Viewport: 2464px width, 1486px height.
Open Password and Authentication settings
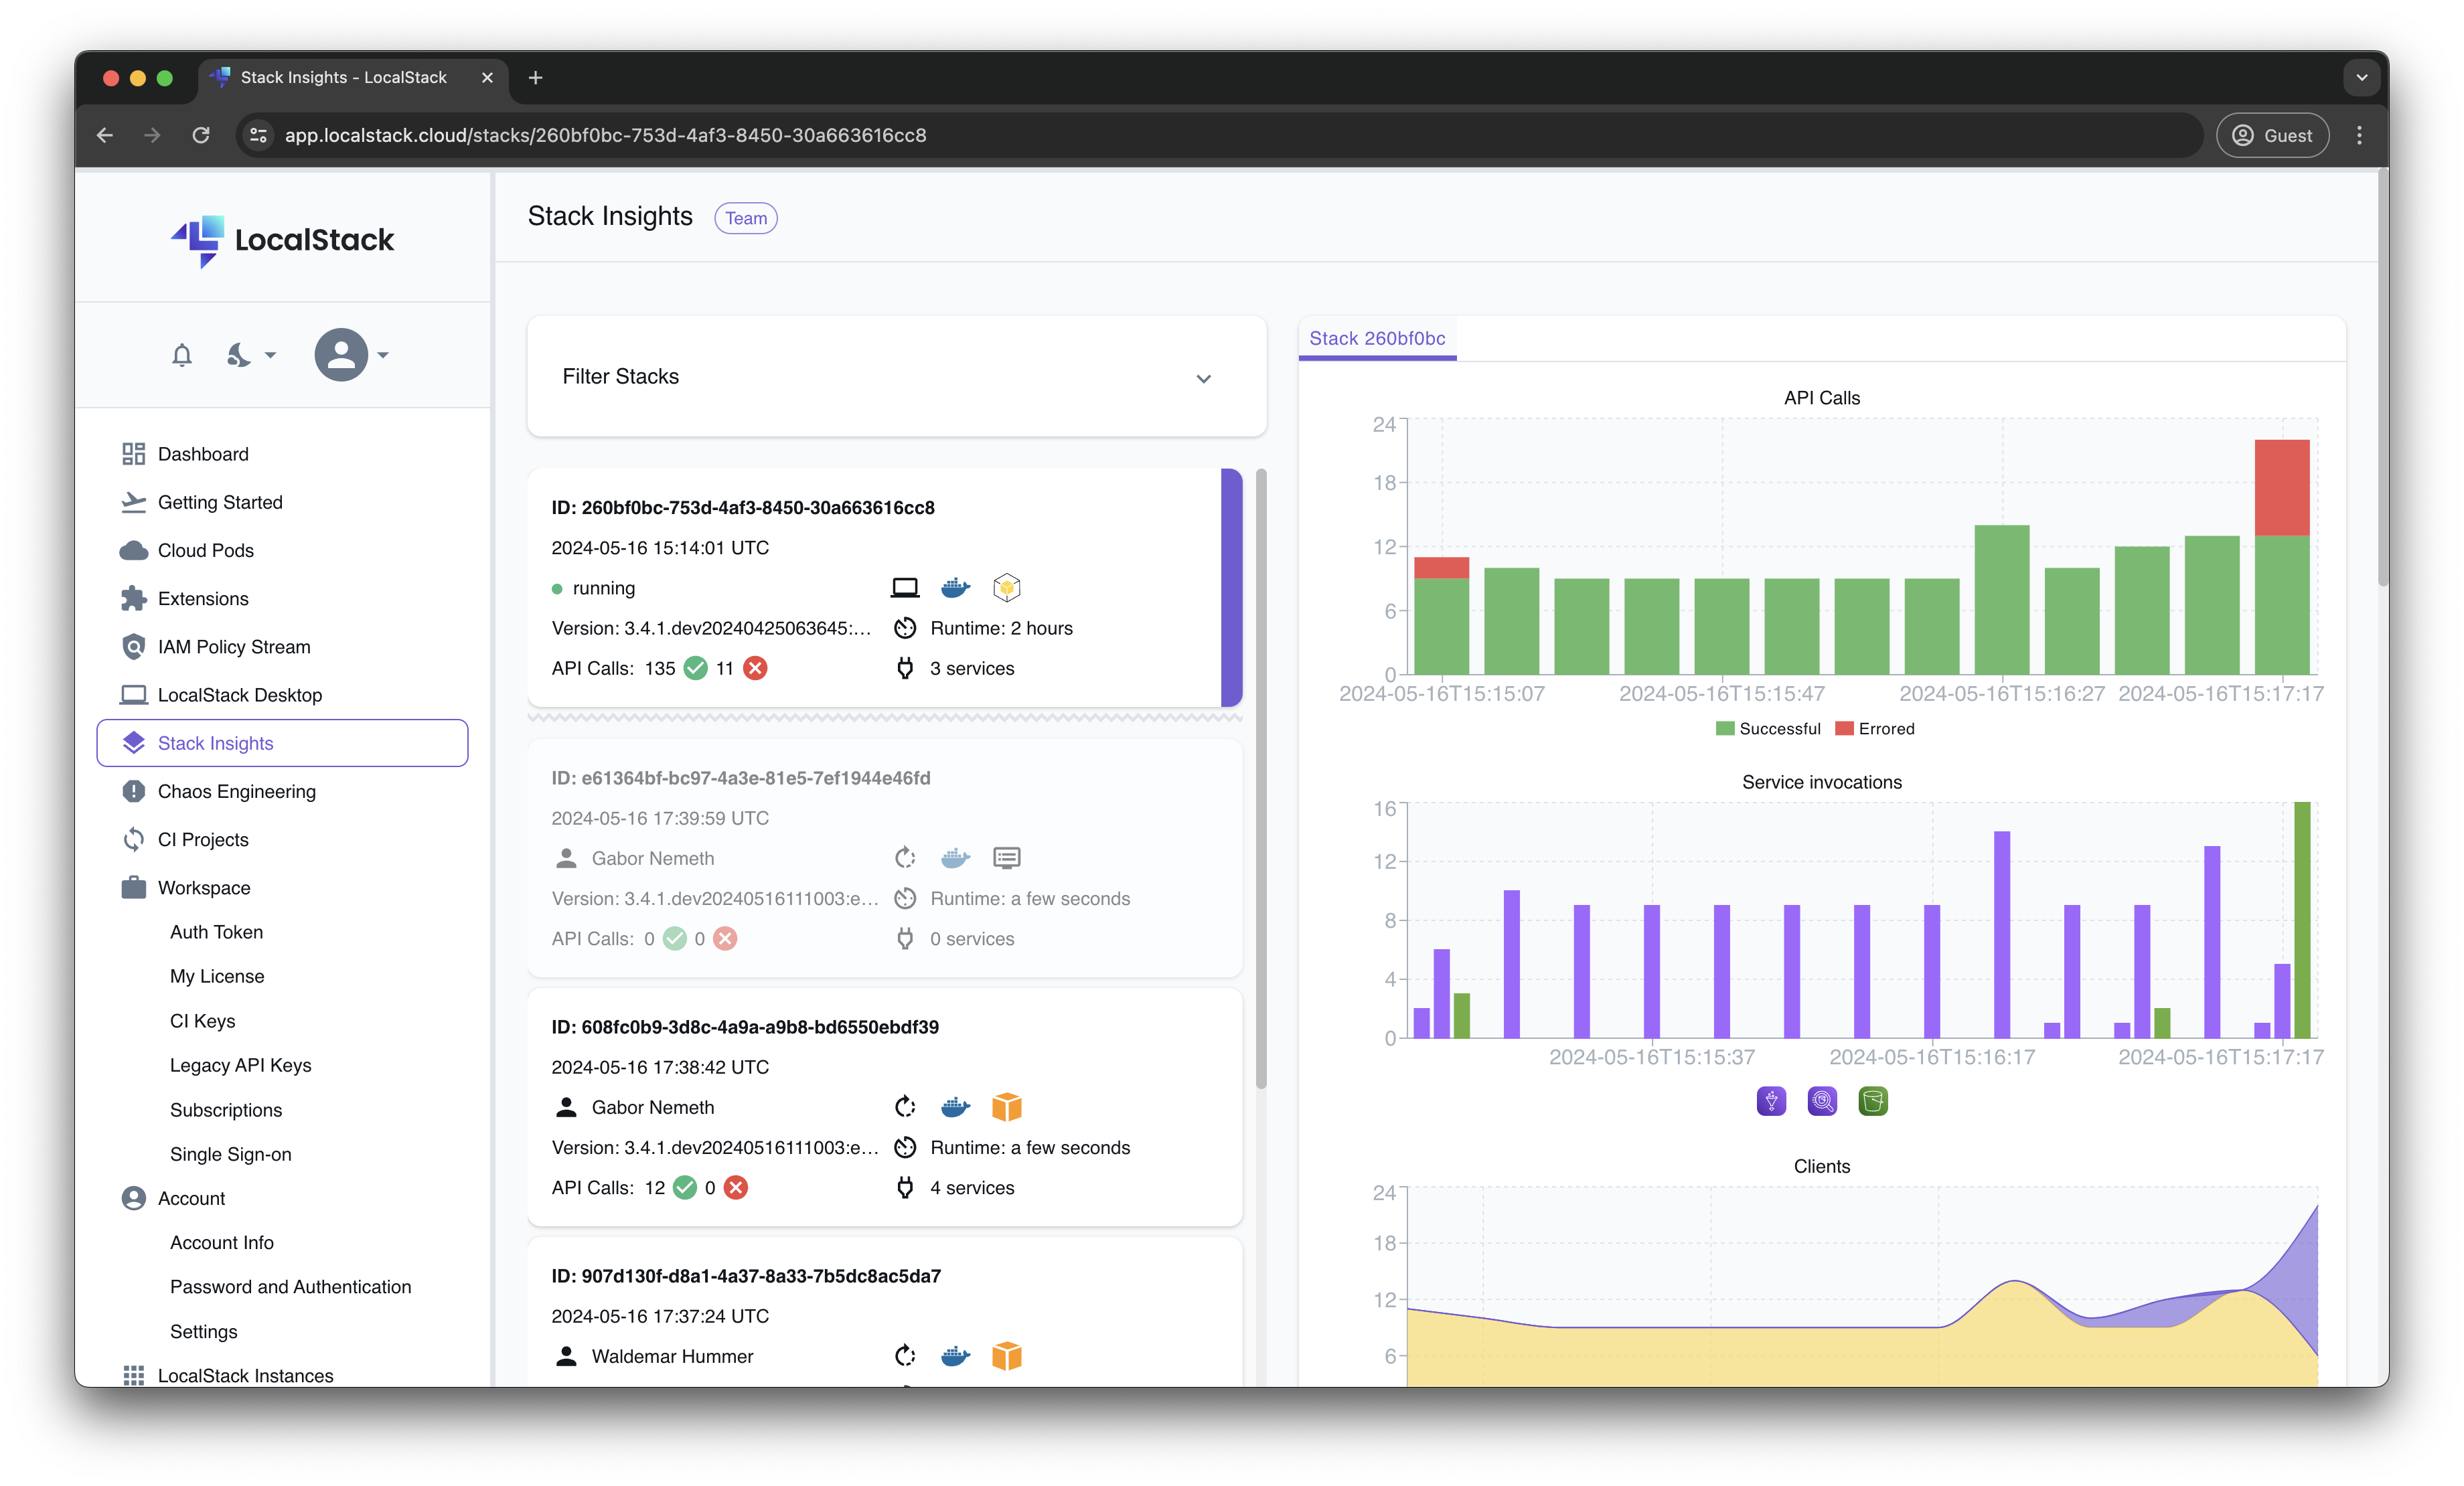pyautogui.click(x=290, y=1286)
